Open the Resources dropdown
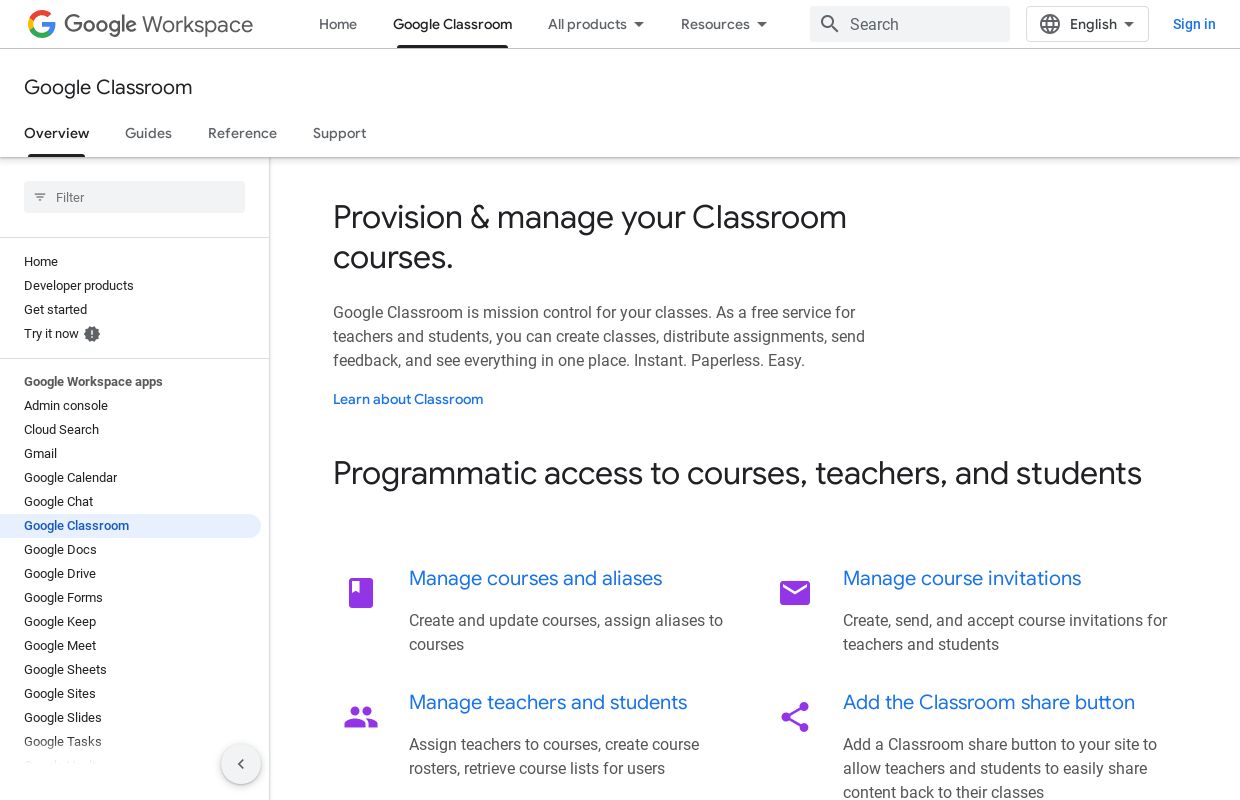This screenshot has width=1240, height=800. [724, 24]
